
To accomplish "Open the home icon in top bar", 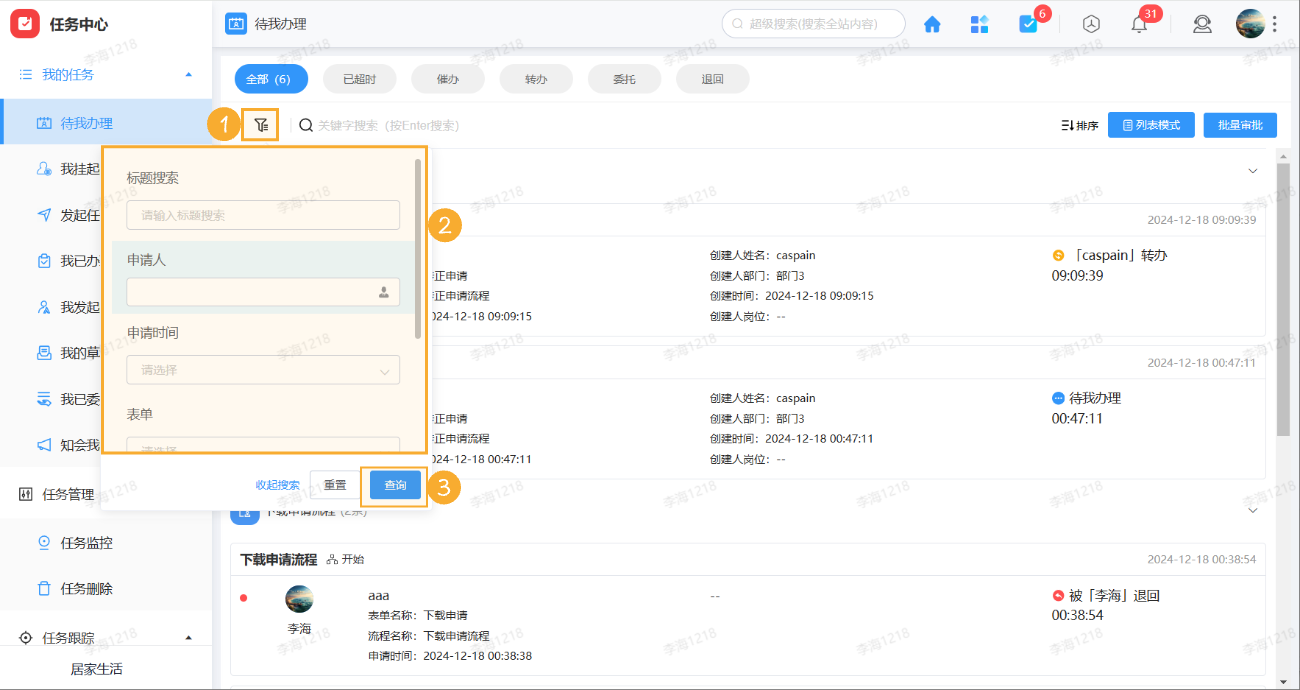I will tap(932, 23).
